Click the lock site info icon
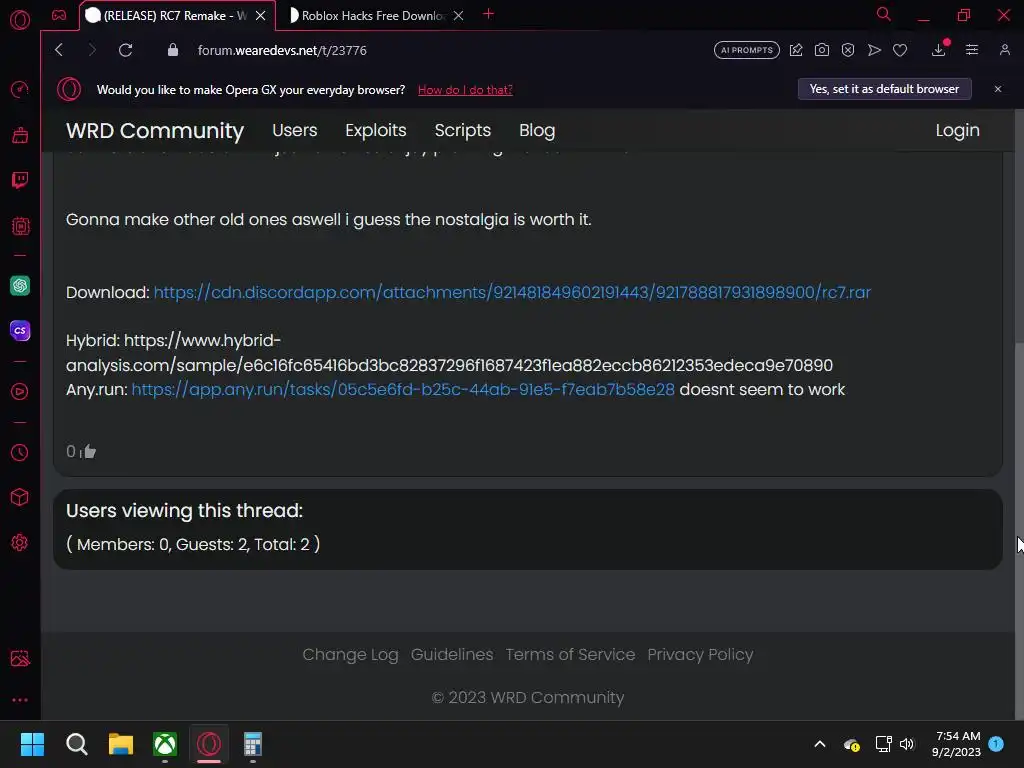1024x768 pixels. click(172, 50)
